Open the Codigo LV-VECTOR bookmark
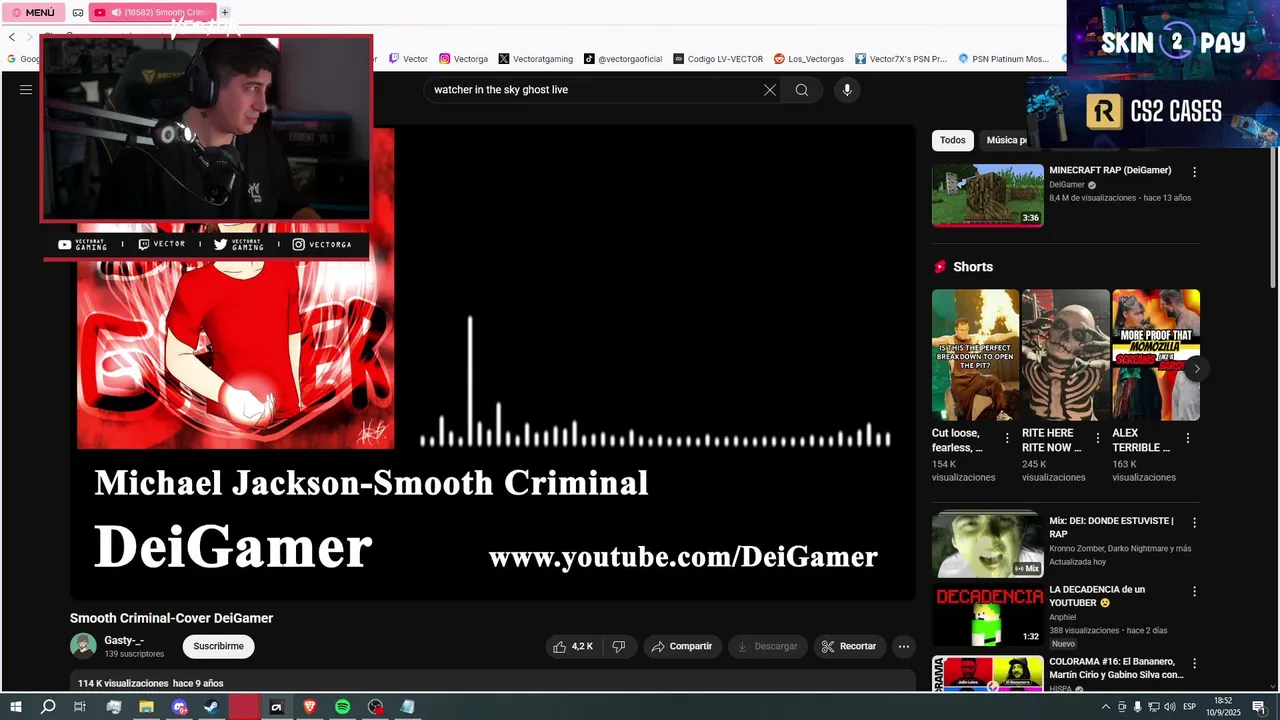 click(x=718, y=59)
